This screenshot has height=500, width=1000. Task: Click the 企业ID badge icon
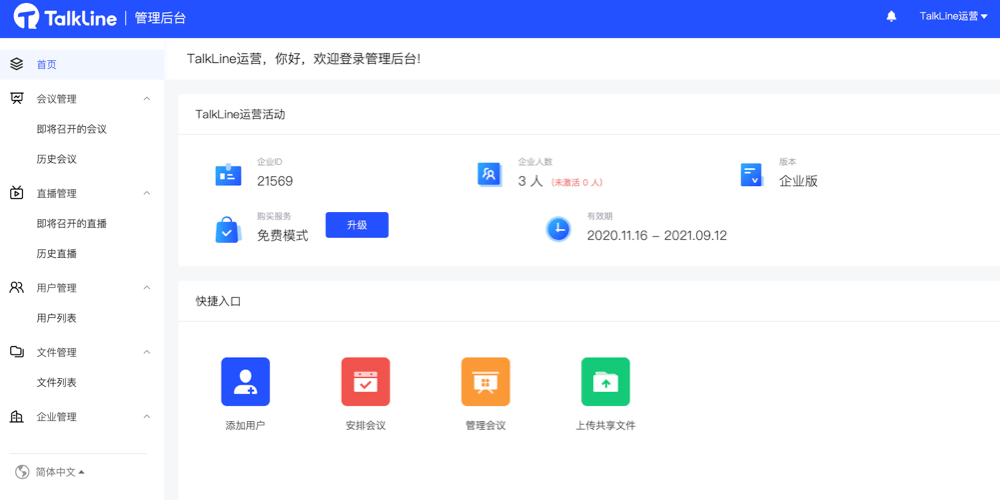[228, 175]
